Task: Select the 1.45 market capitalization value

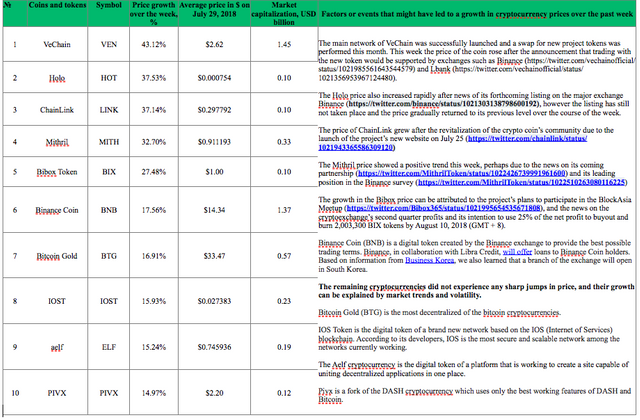Action: pos(284,44)
